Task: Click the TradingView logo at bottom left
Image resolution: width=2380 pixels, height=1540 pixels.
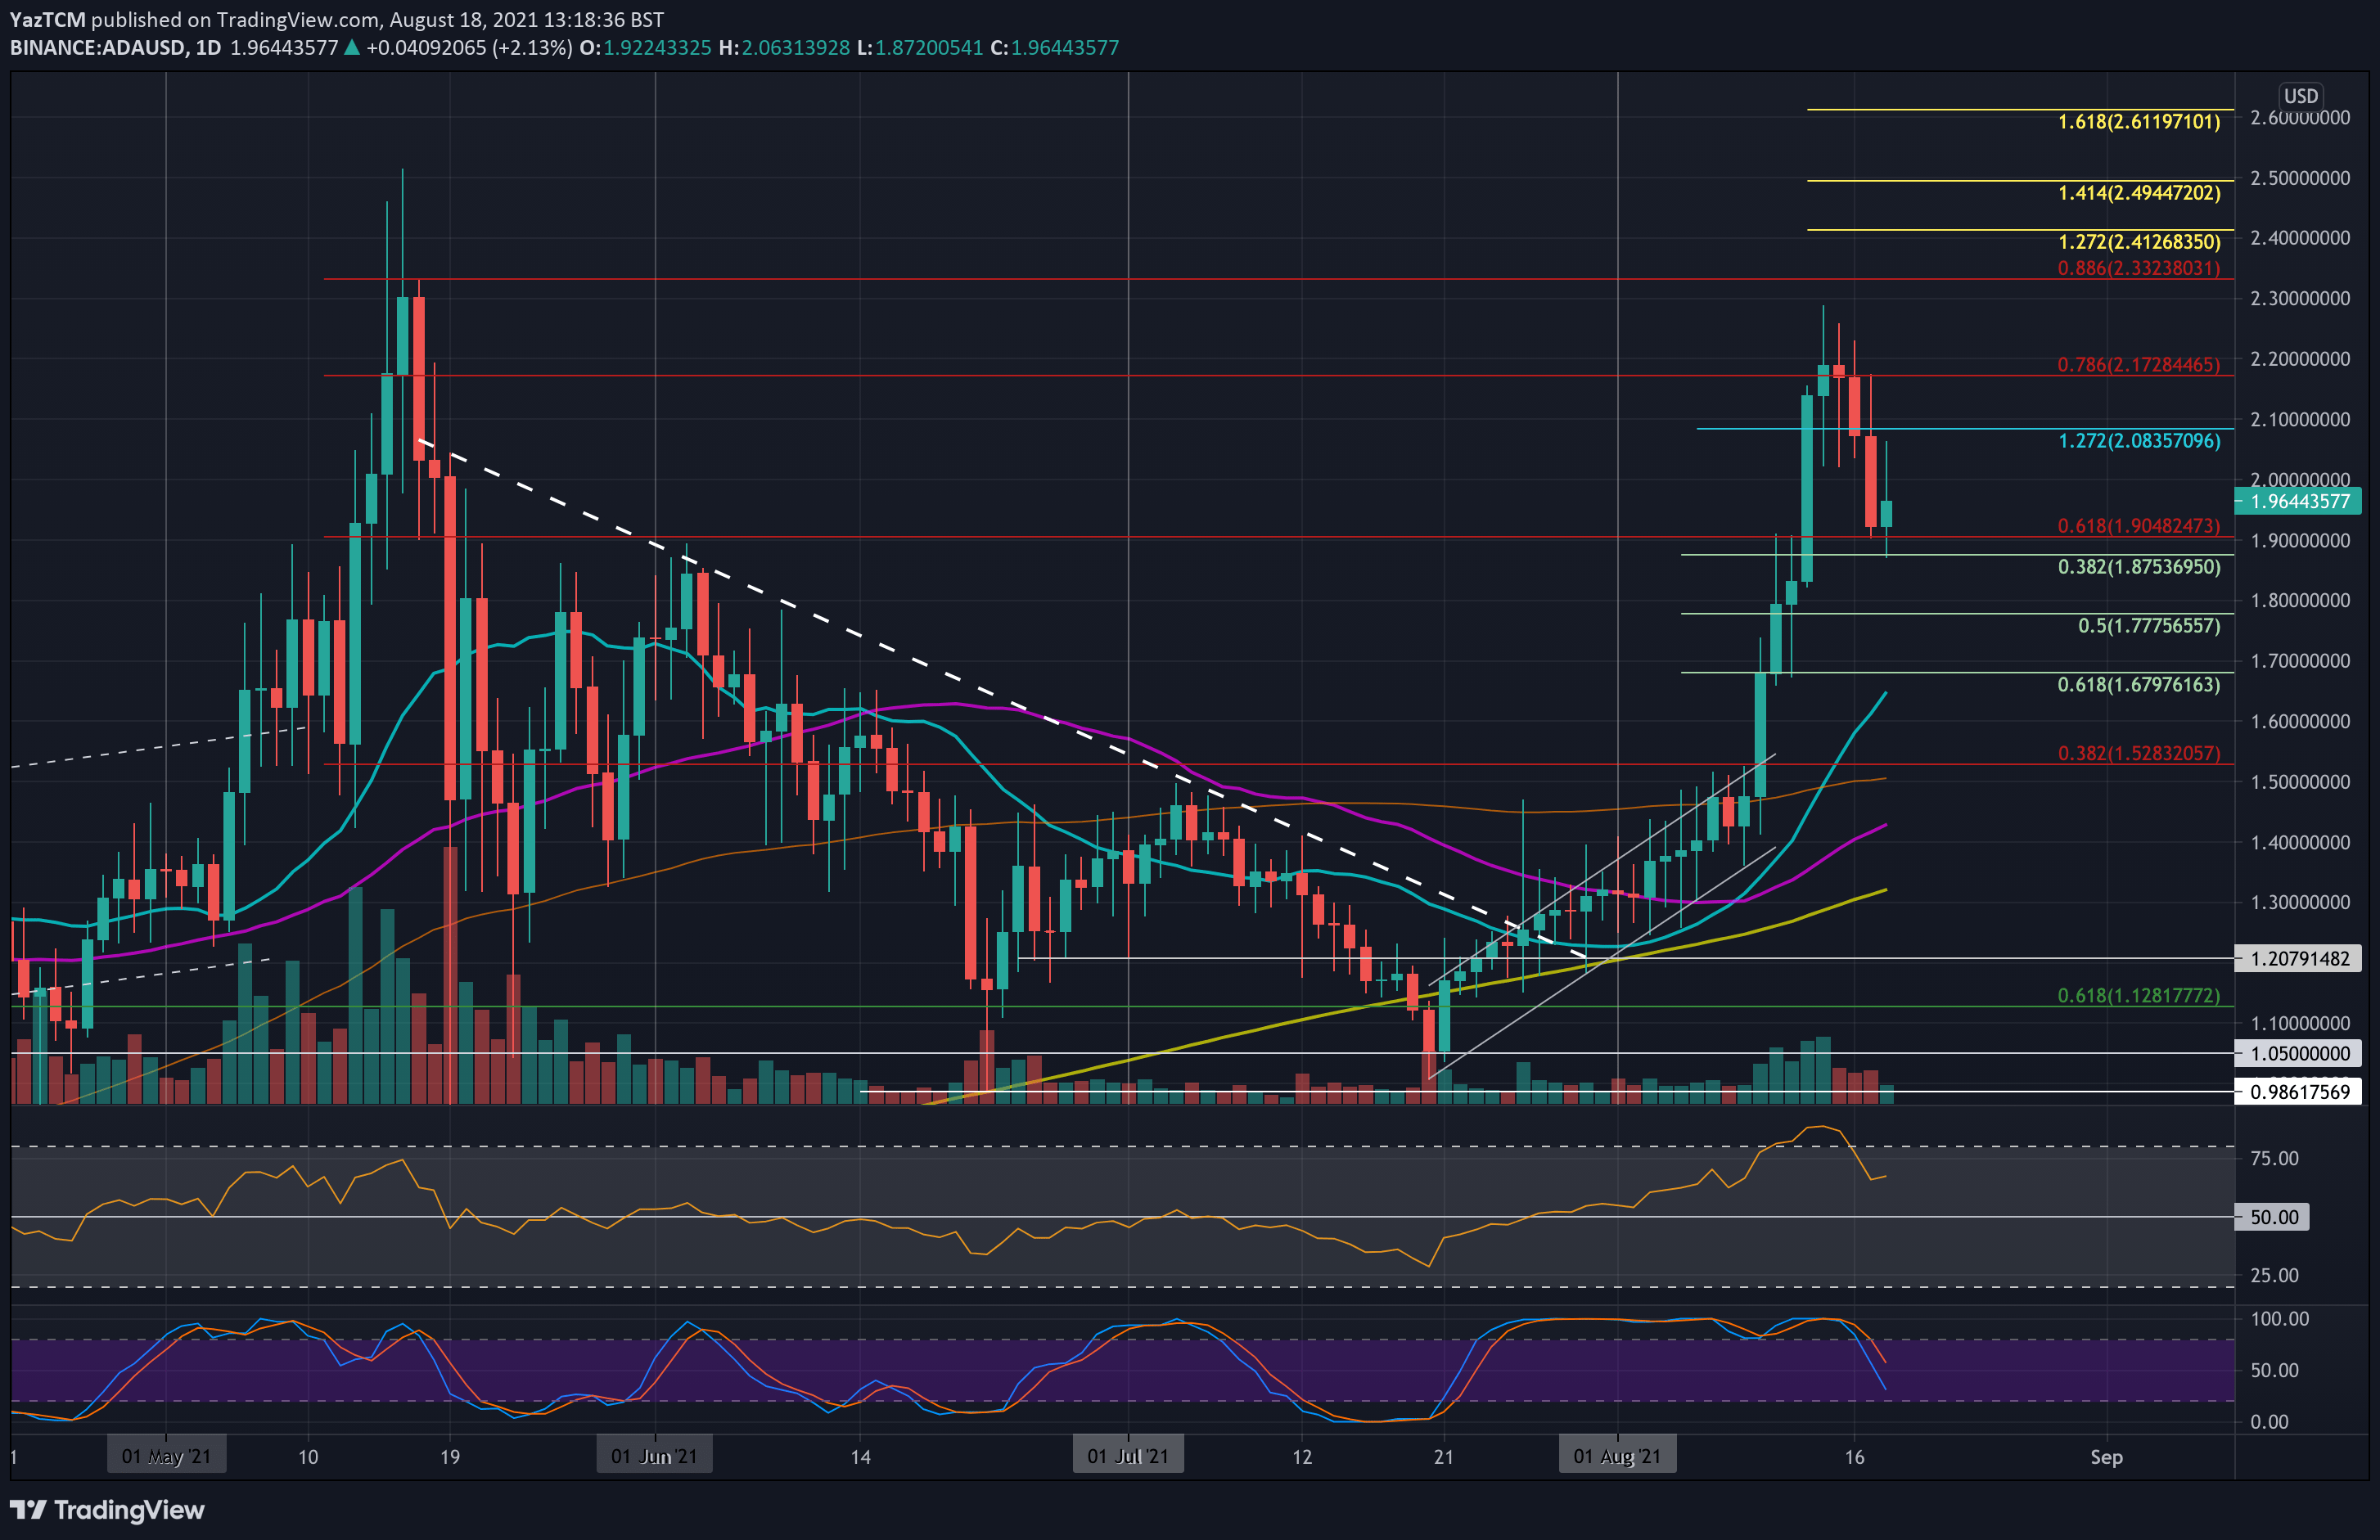Action: [x=107, y=1509]
